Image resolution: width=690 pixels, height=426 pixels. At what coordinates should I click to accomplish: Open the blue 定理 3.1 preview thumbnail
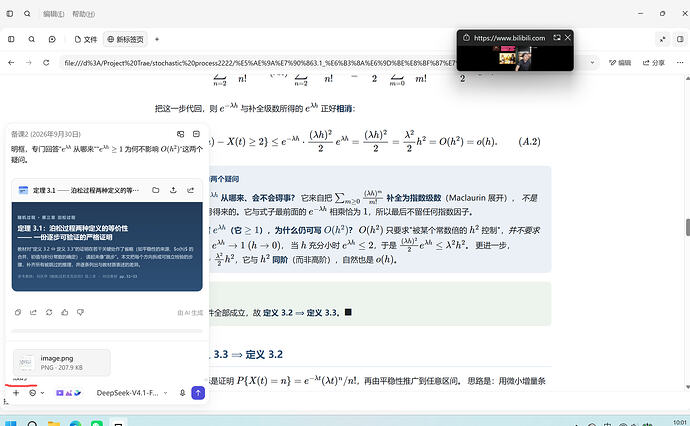pyautogui.click(x=107, y=246)
